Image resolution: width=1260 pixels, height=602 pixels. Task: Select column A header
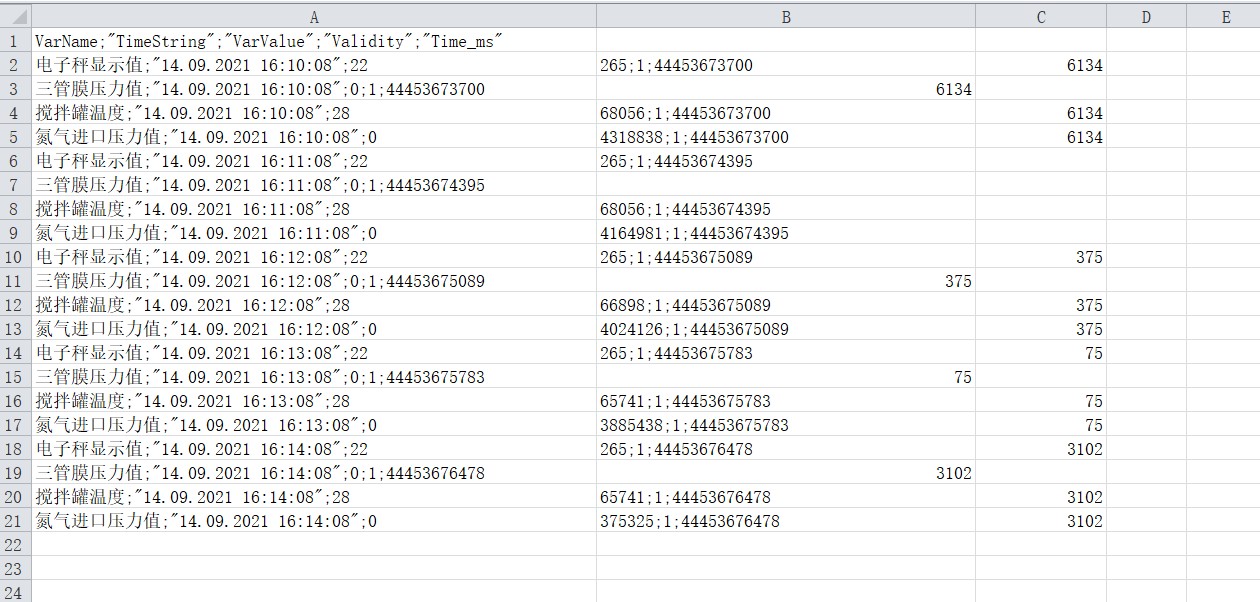coord(314,17)
